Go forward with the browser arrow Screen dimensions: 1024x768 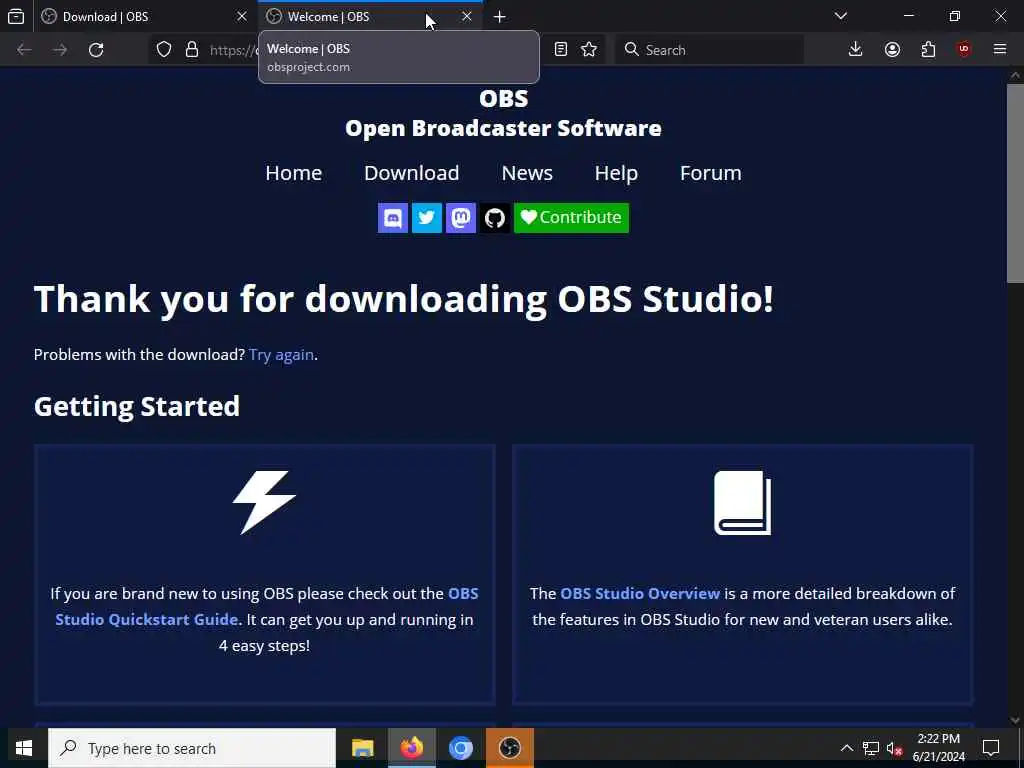click(x=60, y=50)
